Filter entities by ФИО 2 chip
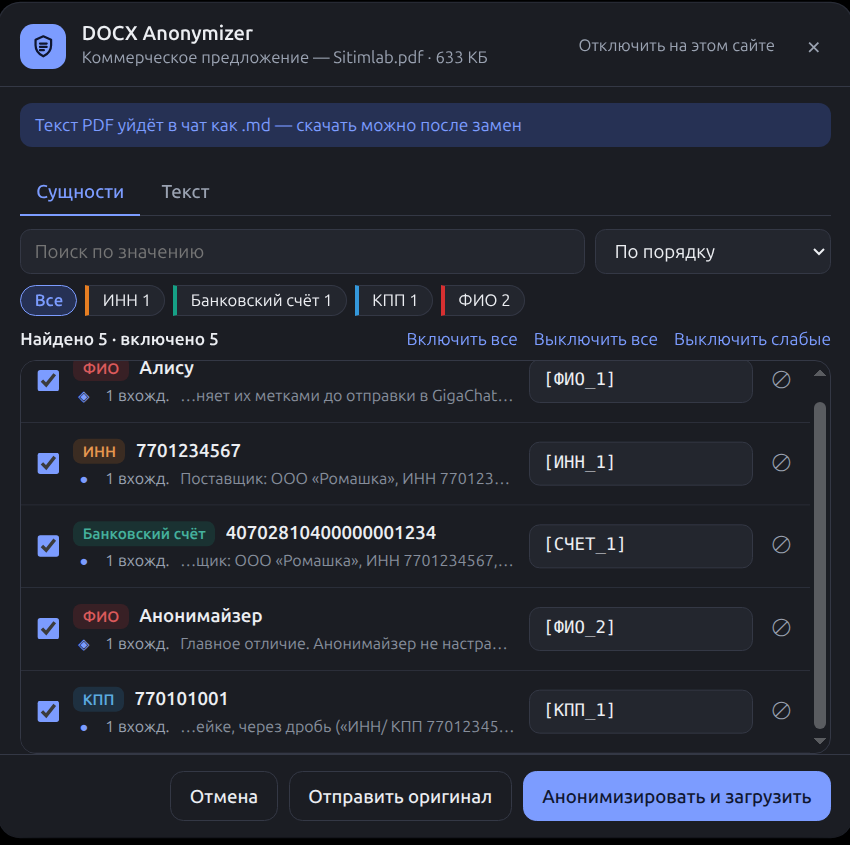The image size is (850, 845). 483,300
